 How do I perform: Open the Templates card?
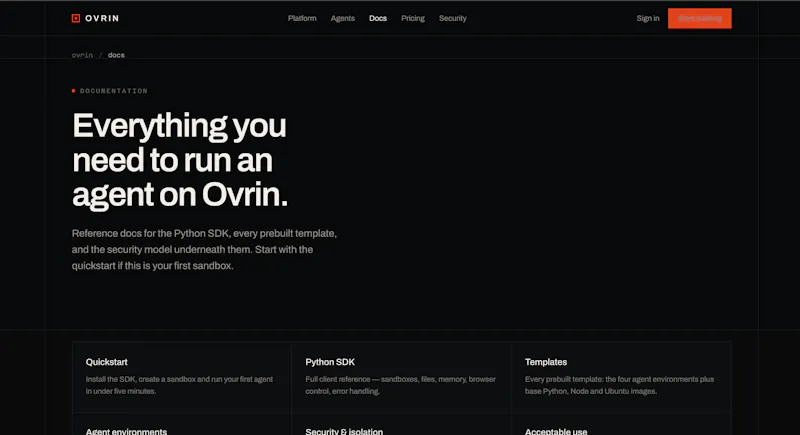pos(621,377)
